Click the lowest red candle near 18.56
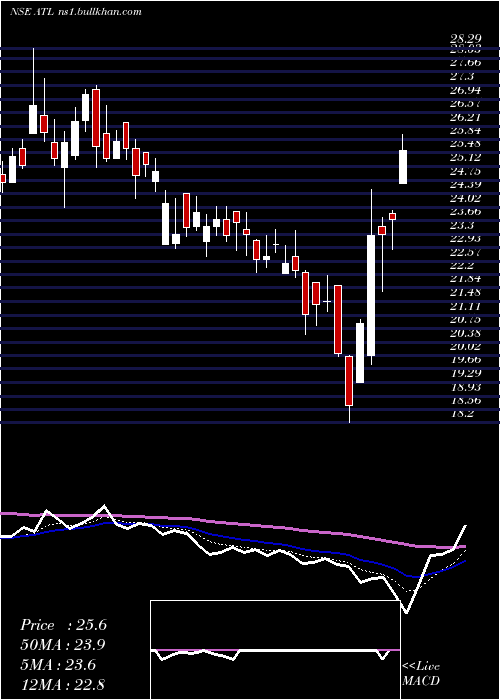The image size is (500, 700). pos(349,381)
